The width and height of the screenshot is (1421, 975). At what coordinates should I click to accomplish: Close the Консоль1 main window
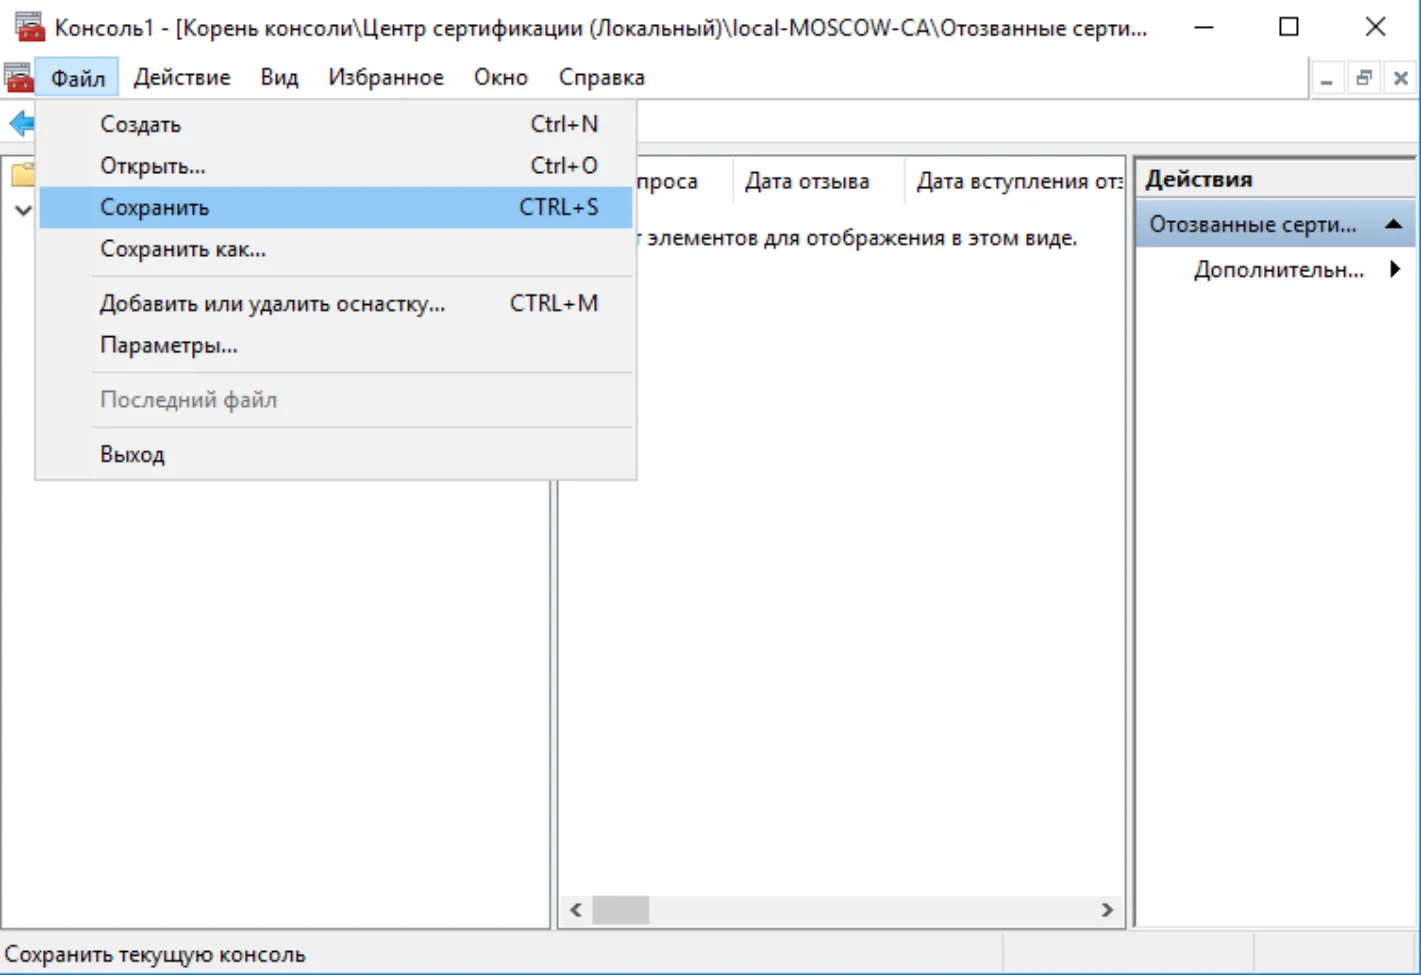click(1376, 27)
